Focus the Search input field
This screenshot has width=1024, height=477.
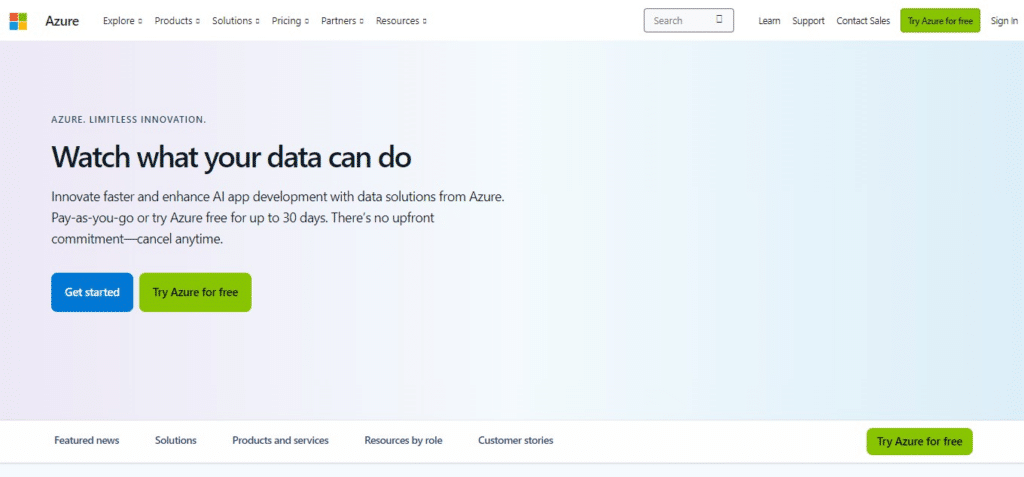pyautogui.click(x=688, y=20)
